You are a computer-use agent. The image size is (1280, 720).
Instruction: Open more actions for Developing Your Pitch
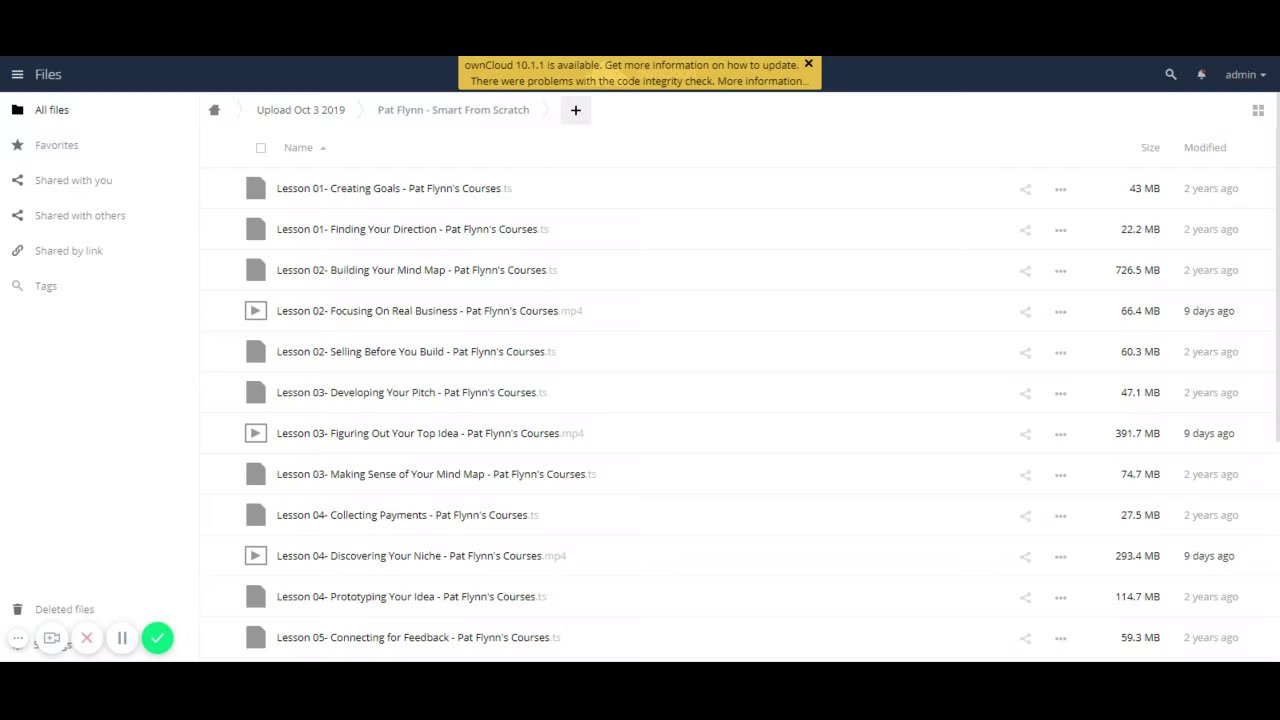click(1060, 393)
